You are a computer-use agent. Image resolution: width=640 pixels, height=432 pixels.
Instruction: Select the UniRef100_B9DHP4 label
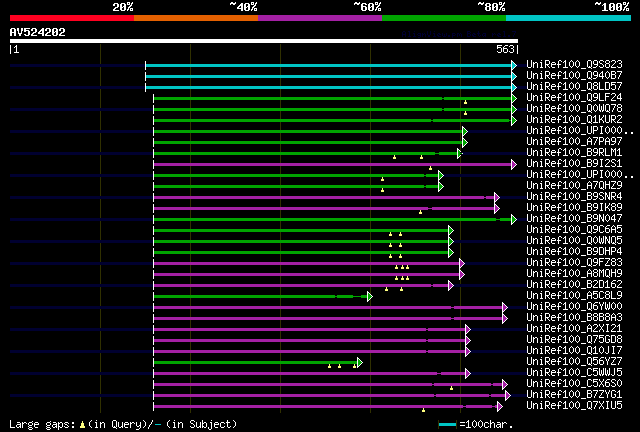point(574,252)
